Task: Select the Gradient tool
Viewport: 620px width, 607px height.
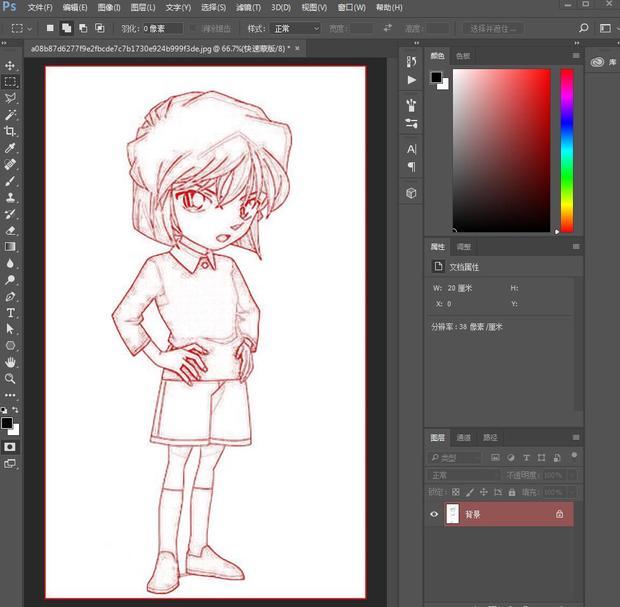Action: click(10, 247)
